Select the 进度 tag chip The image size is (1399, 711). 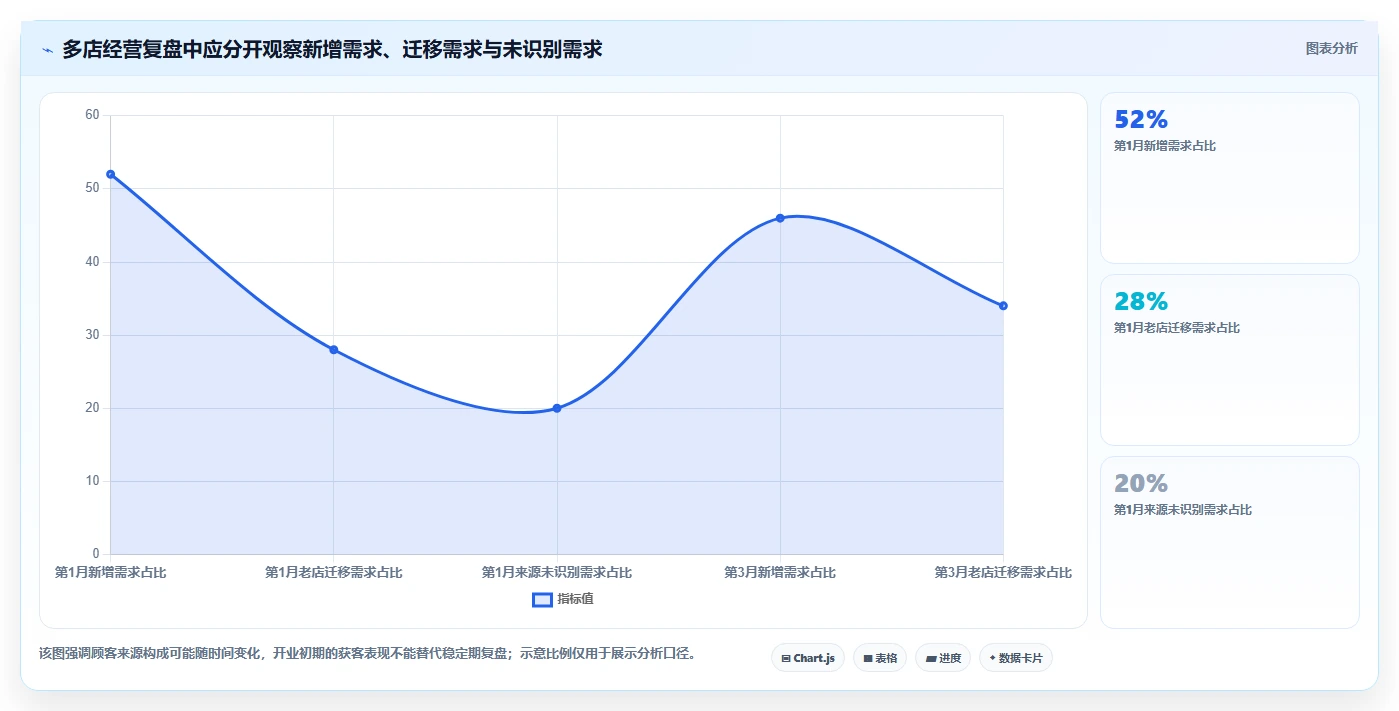click(x=943, y=658)
